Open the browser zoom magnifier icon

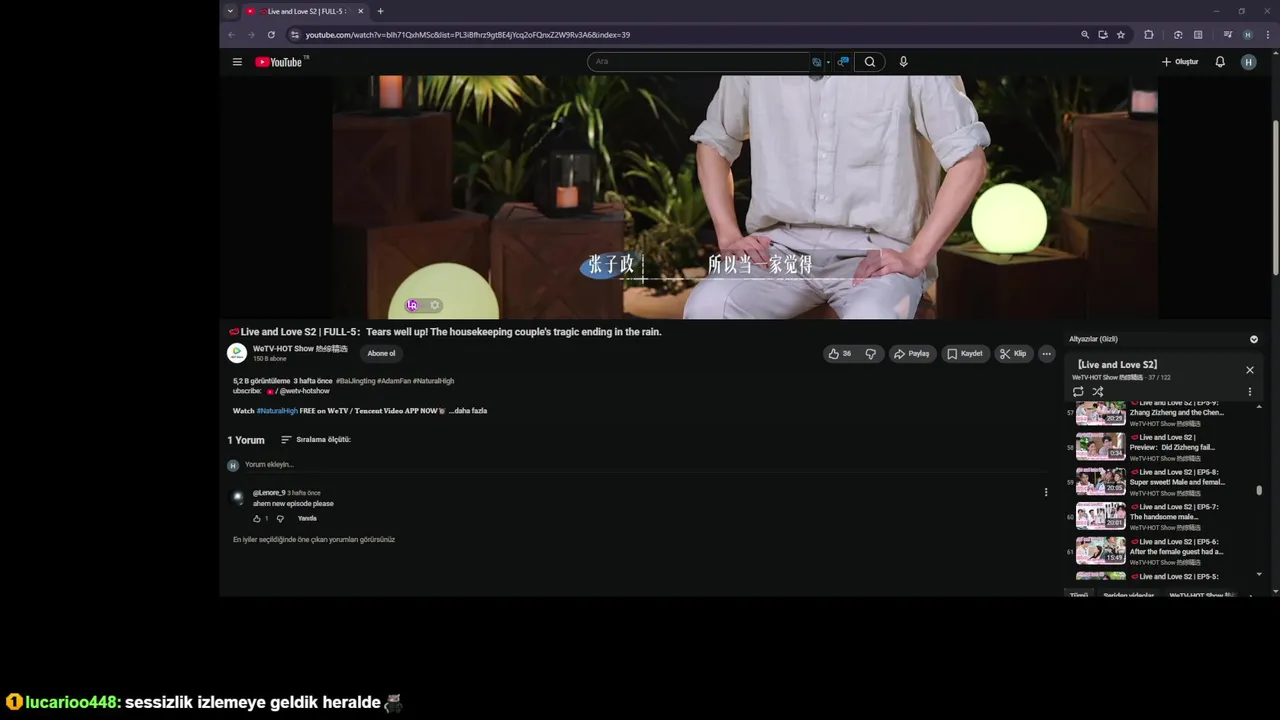pyautogui.click(x=1085, y=35)
